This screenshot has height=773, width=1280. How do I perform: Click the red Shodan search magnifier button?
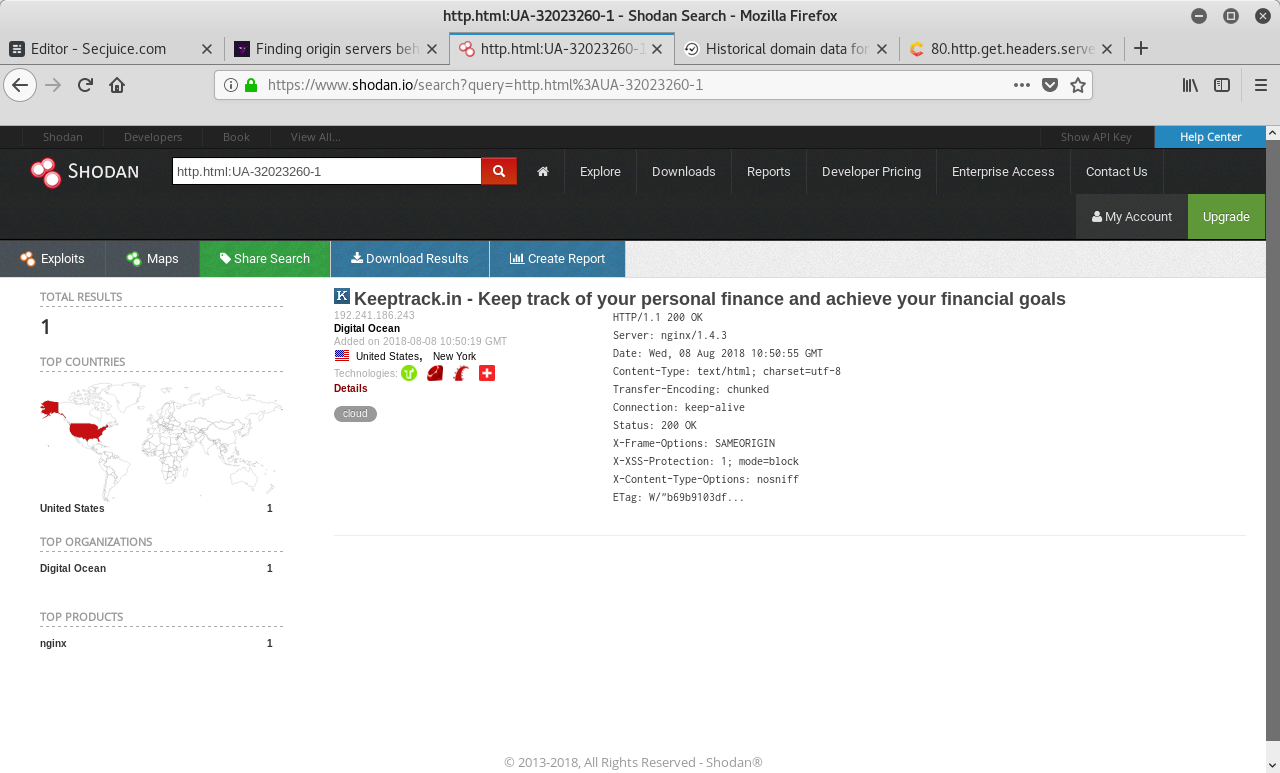click(498, 171)
